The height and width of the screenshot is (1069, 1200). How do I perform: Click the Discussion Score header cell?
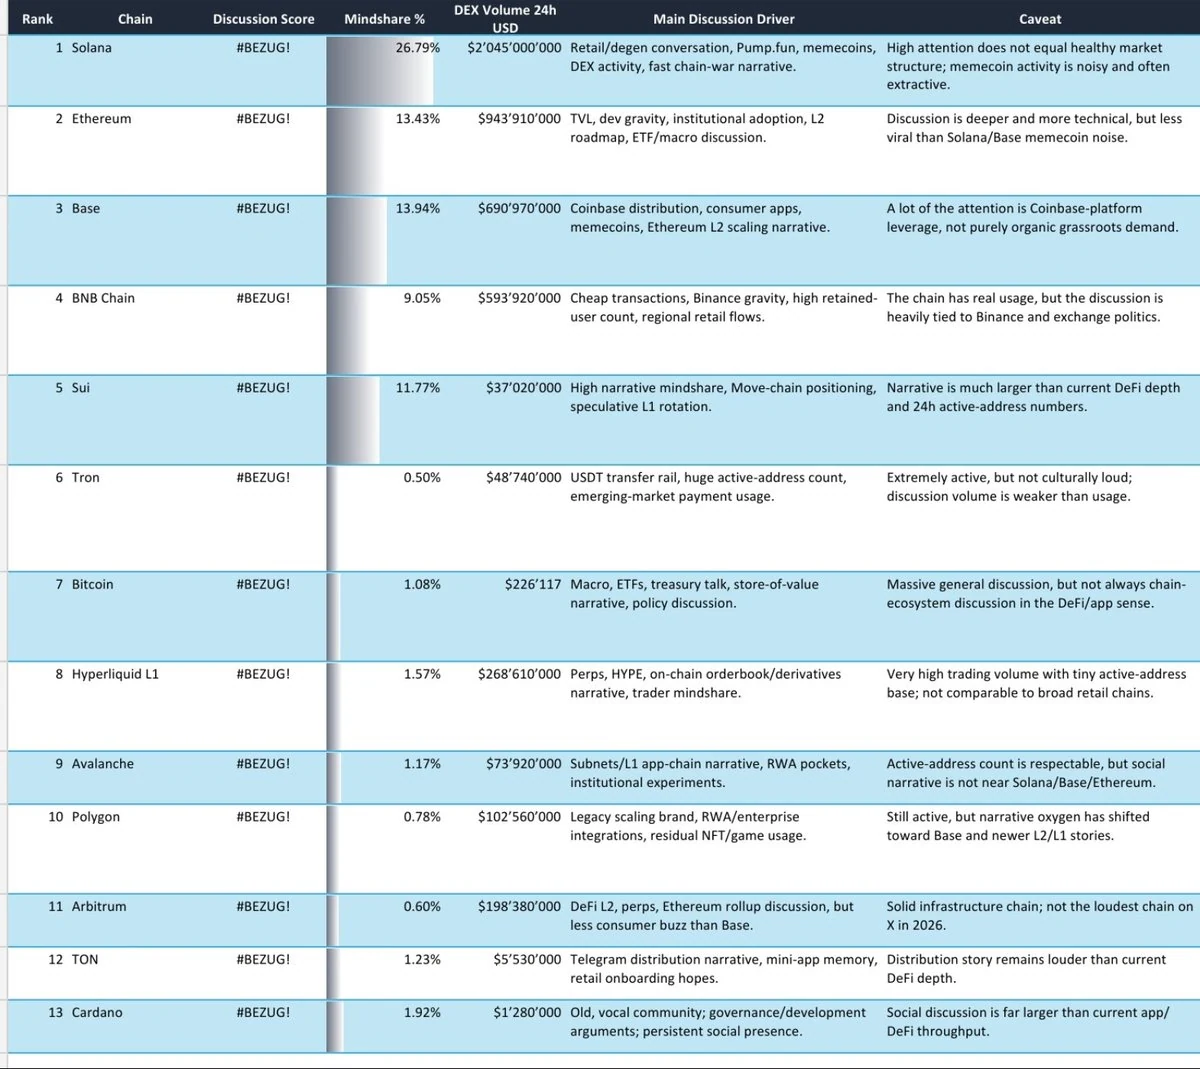tap(263, 19)
